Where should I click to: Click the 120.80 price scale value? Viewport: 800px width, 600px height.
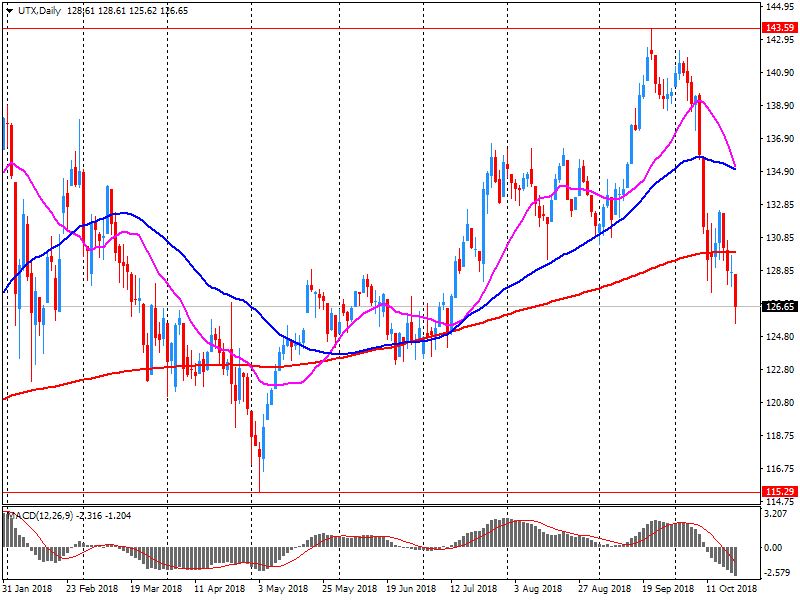point(780,403)
